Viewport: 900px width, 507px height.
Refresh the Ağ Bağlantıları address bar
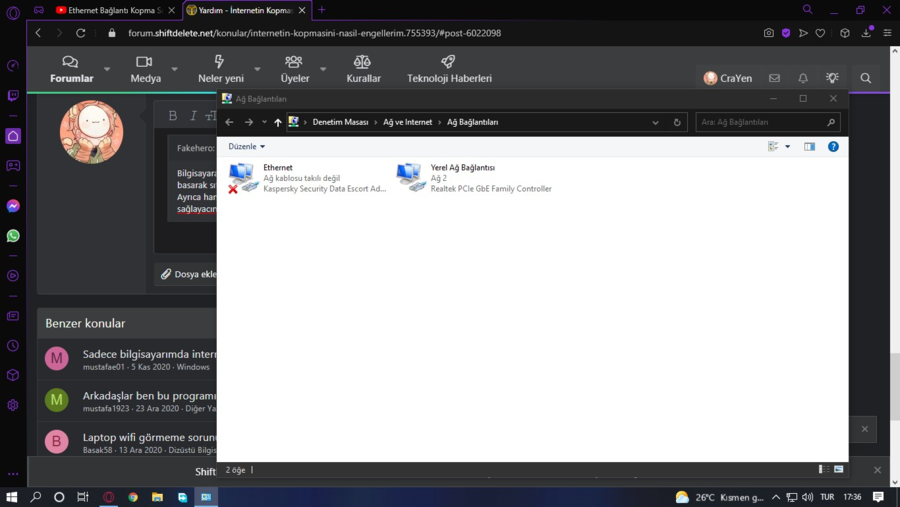coord(677,122)
